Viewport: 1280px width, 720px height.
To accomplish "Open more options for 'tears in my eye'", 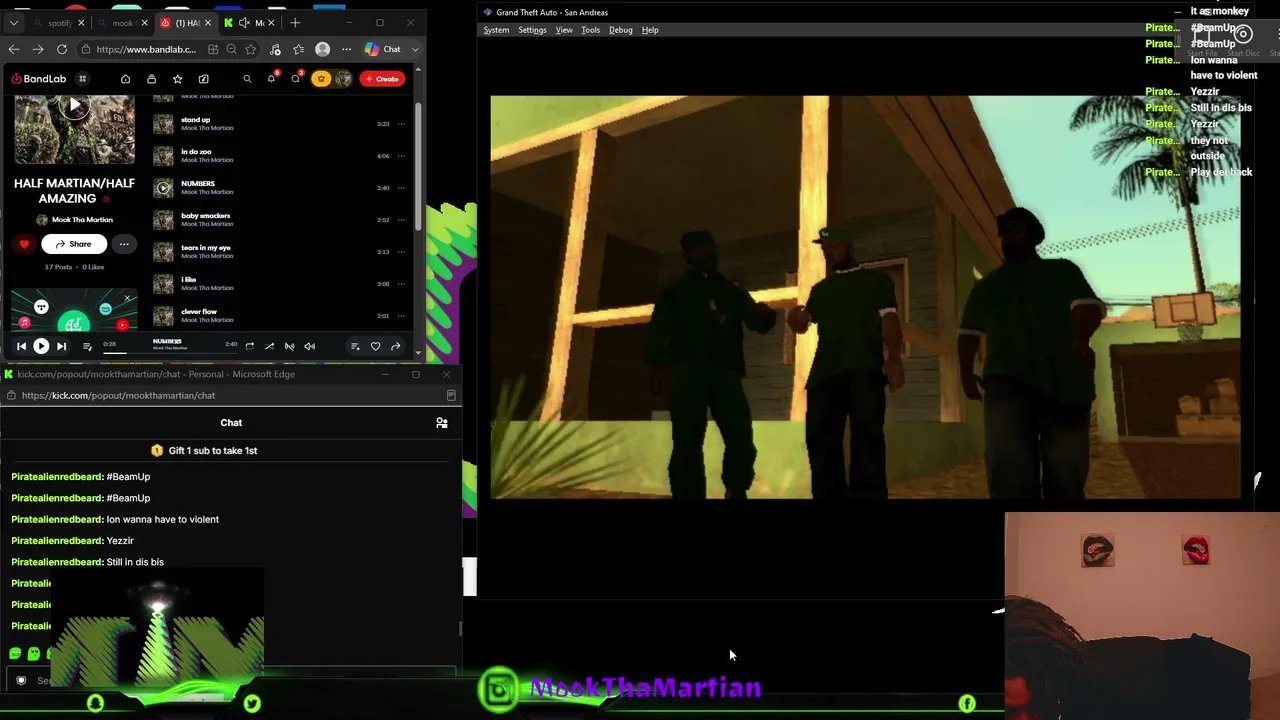I will point(401,252).
